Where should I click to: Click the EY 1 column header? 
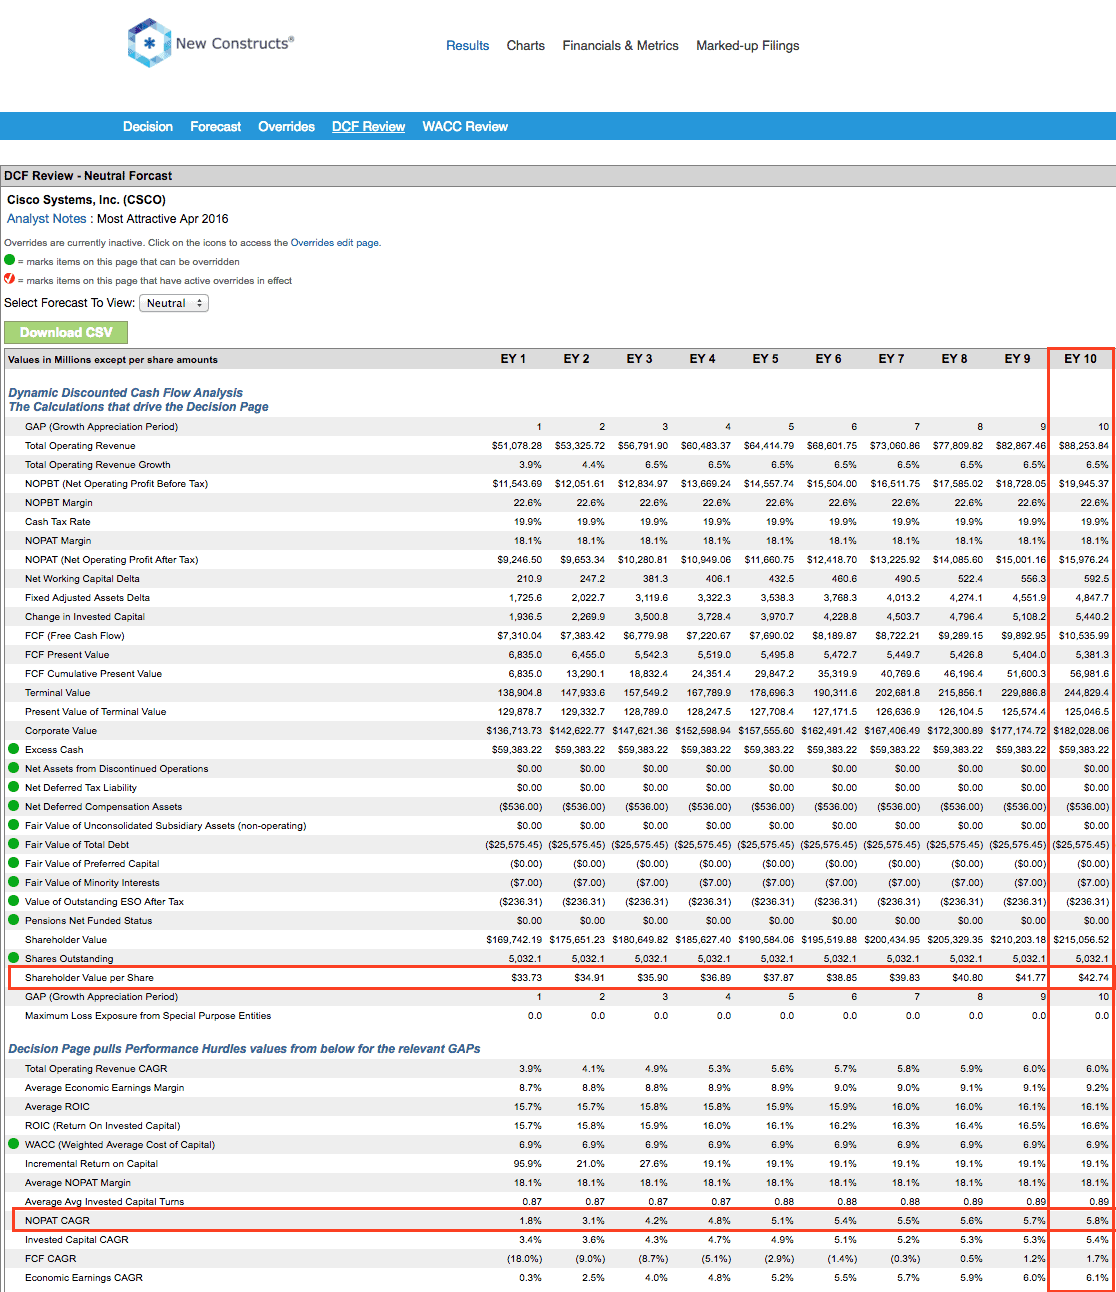(513, 359)
